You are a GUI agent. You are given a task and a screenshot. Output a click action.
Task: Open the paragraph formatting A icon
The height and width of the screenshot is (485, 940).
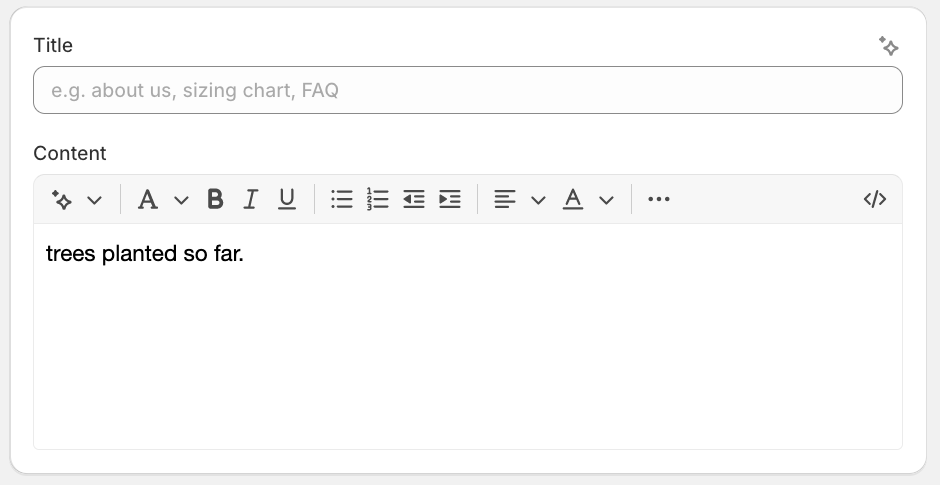147,200
